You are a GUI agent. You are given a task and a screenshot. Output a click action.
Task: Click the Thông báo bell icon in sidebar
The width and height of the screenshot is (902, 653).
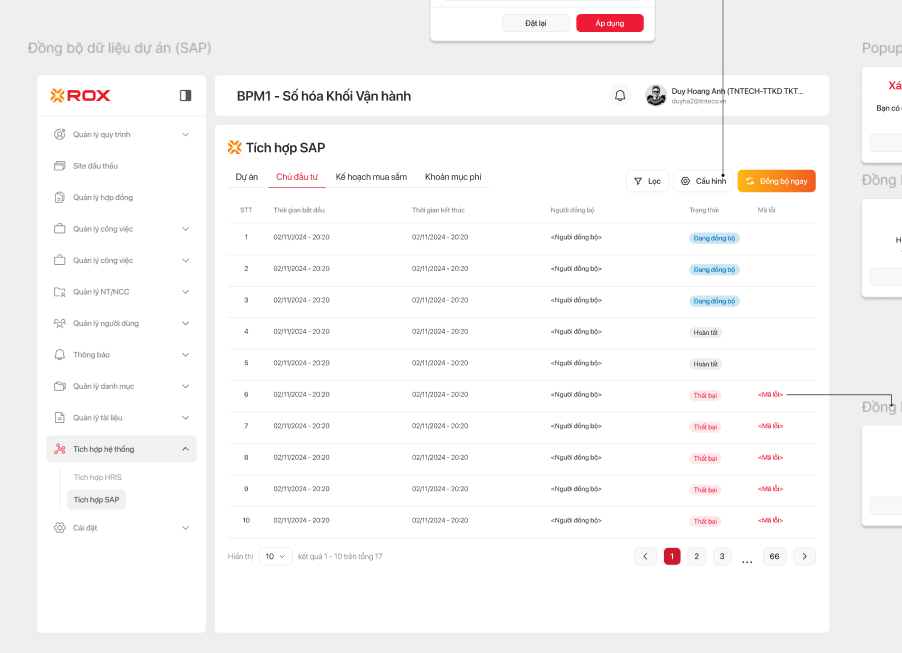point(60,355)
